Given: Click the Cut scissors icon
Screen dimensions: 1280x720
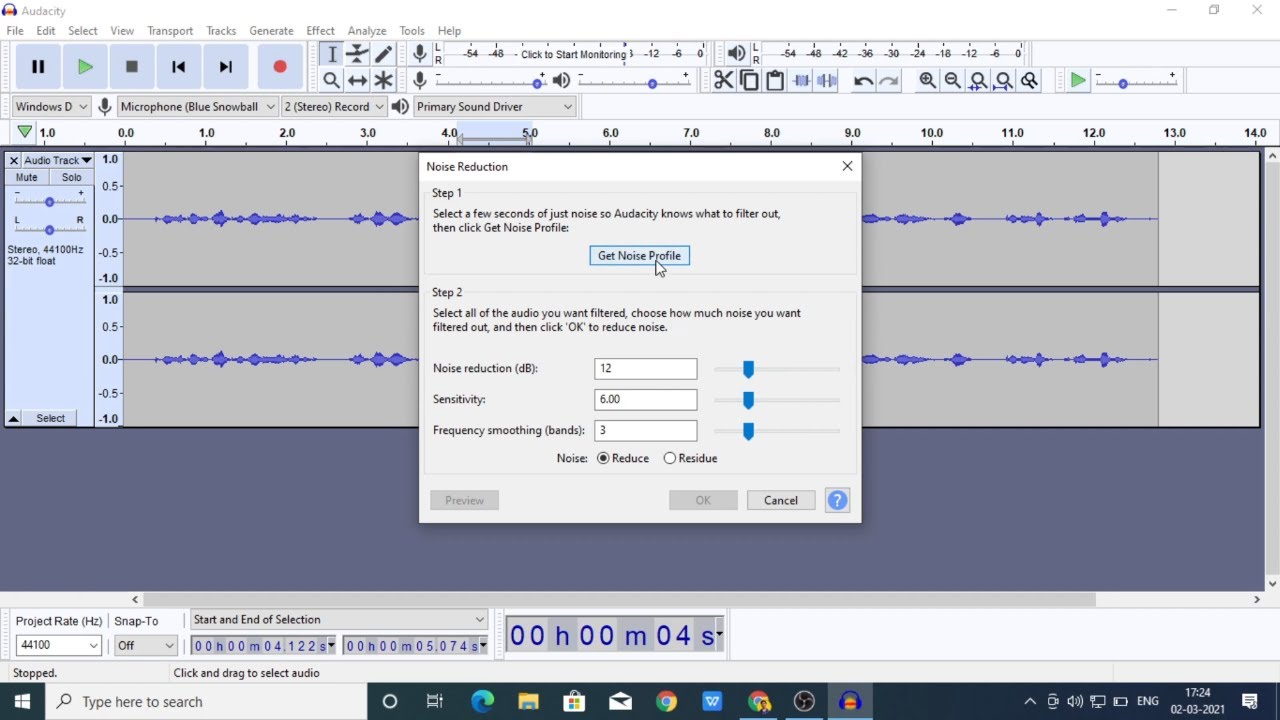Looking at the screenshot, I should [723, 81].
